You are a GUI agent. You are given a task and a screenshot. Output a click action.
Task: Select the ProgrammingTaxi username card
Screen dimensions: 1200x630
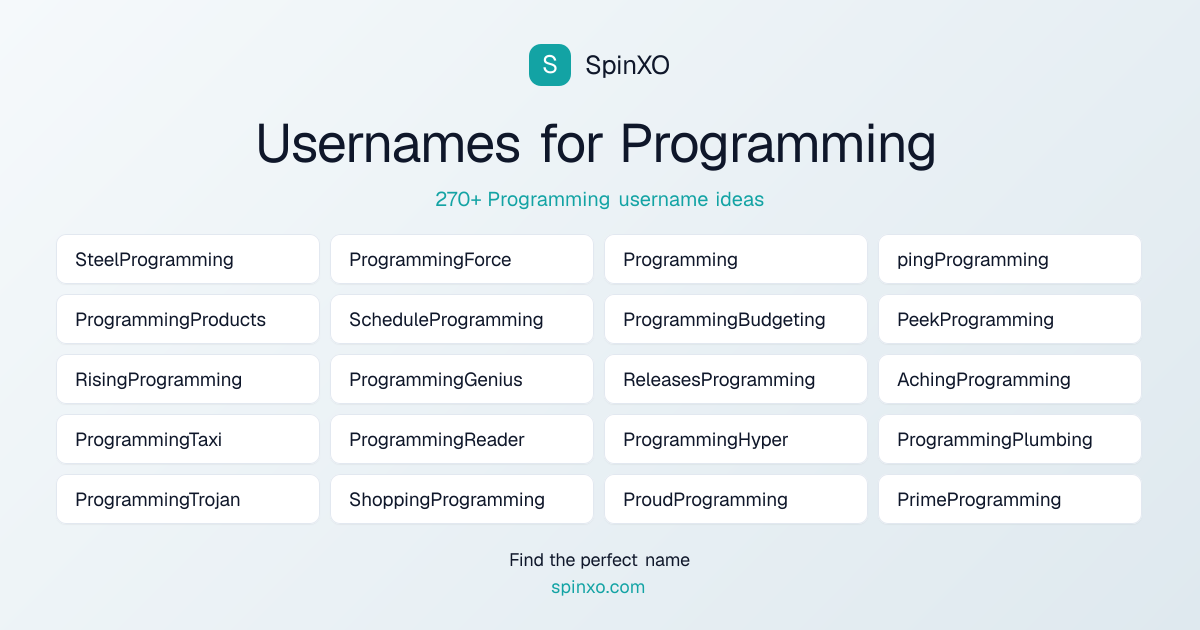(188, 439)
